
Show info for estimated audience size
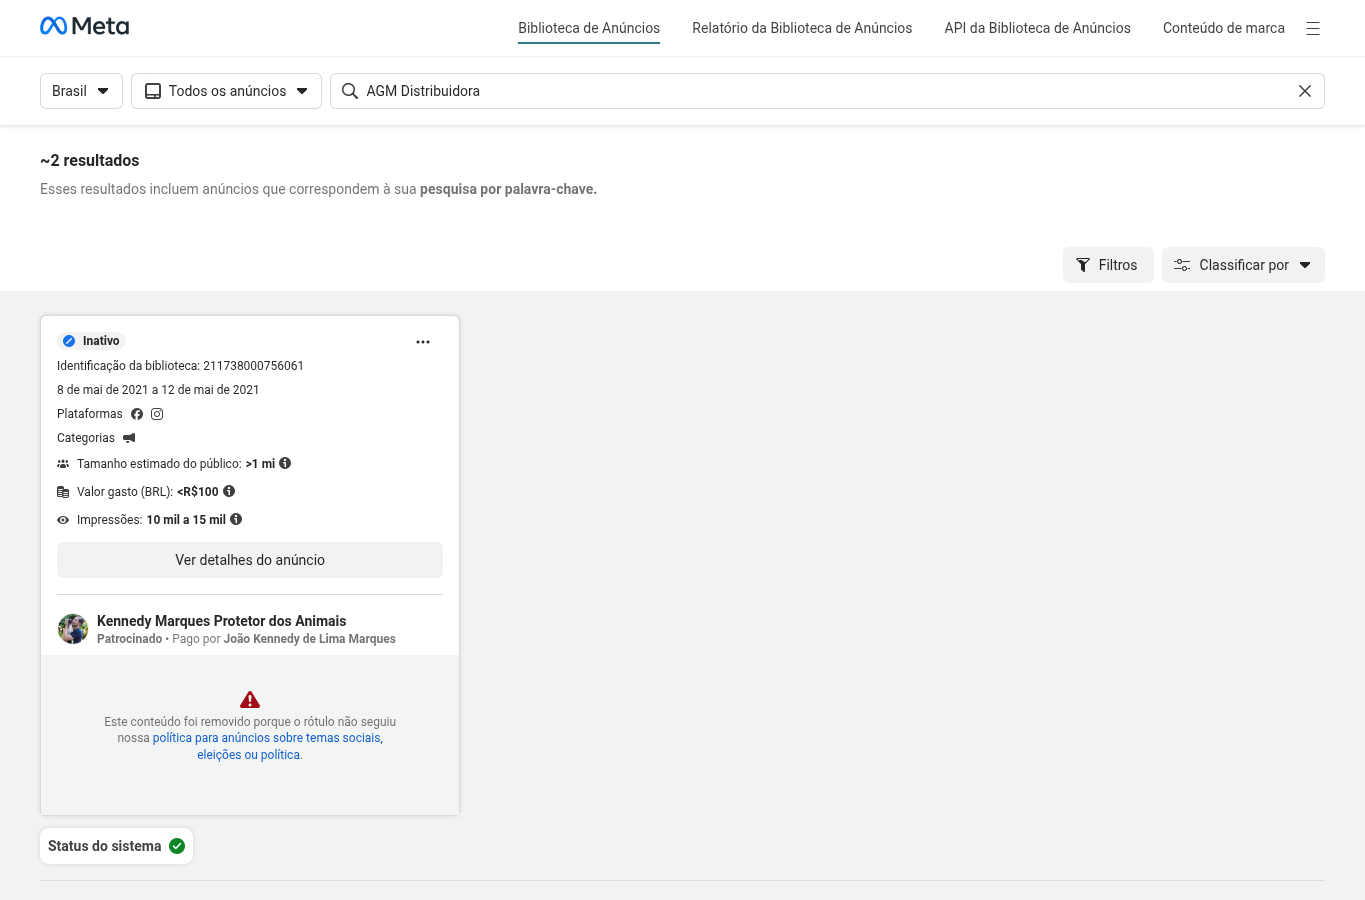click(x=285, y=463)
